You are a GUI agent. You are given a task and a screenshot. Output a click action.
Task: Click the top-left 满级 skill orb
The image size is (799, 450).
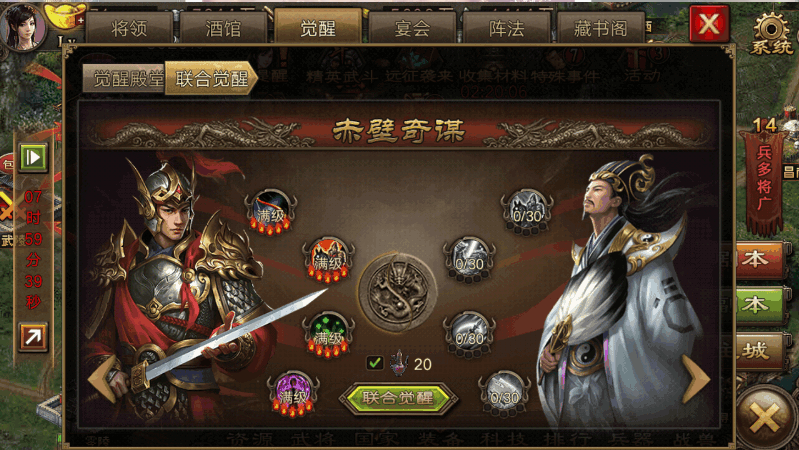271,213
